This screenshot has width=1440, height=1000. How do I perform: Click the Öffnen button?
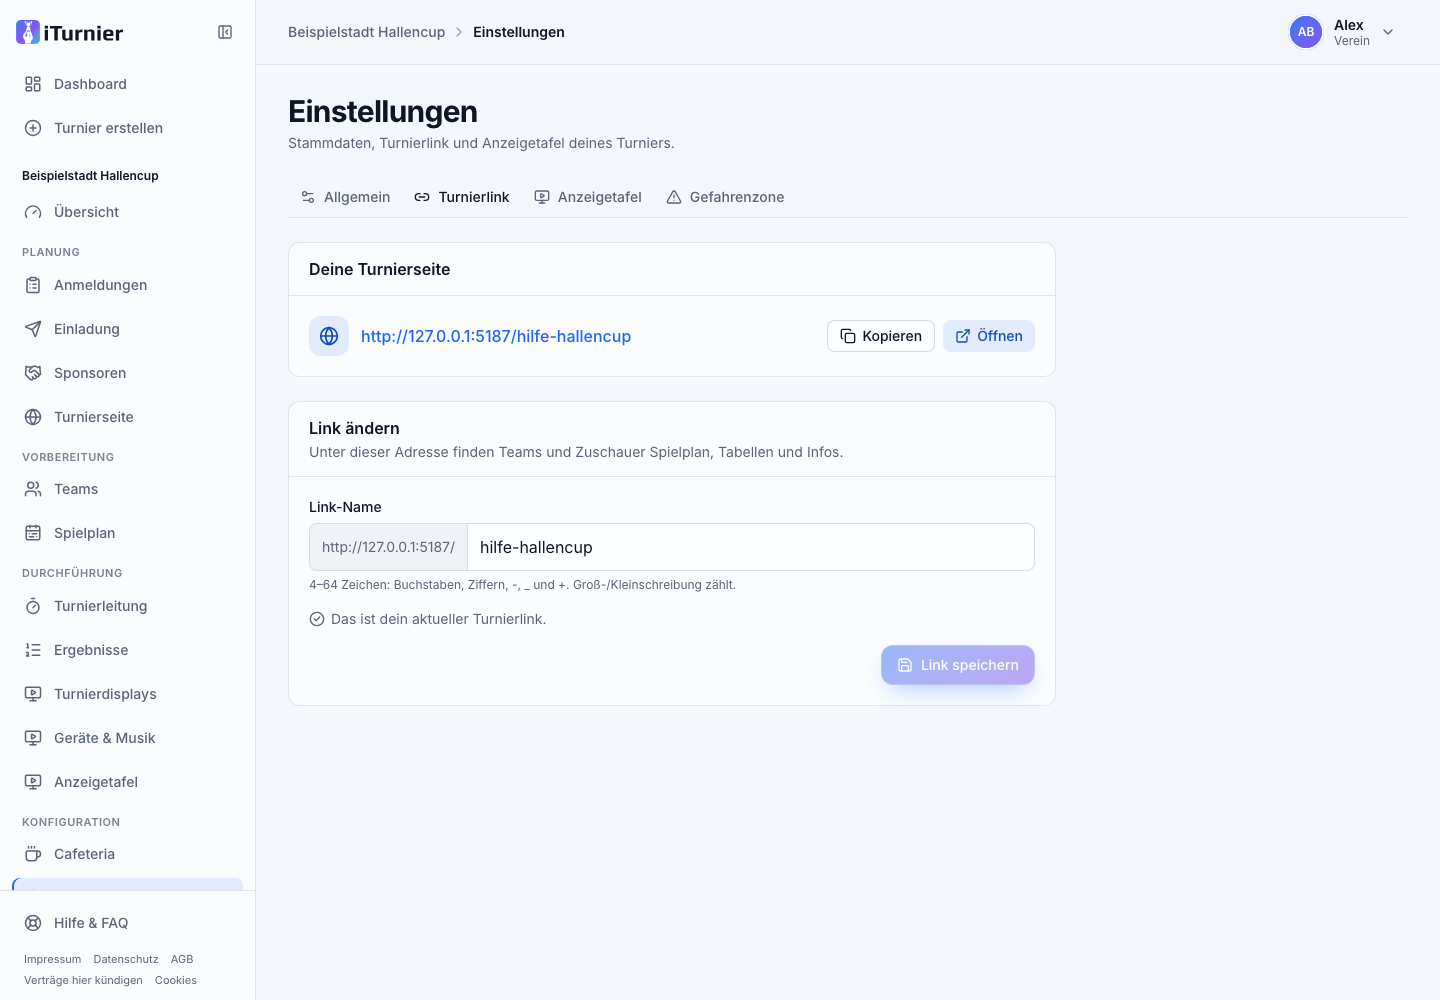(x=989, y=336)
